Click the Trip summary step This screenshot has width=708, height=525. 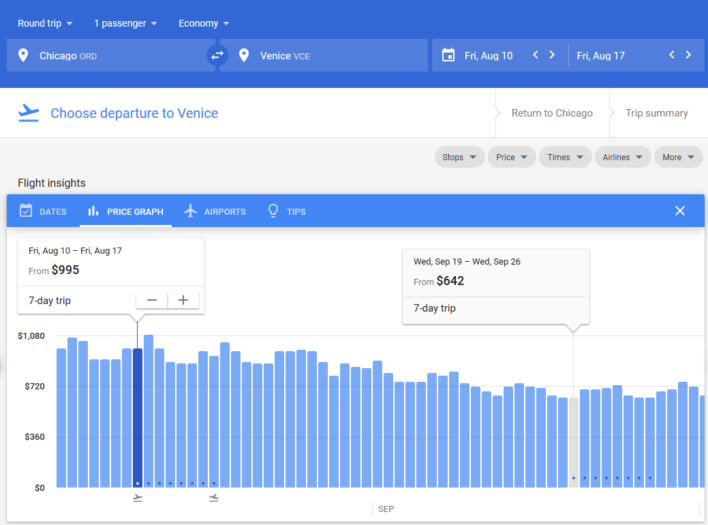656,113
